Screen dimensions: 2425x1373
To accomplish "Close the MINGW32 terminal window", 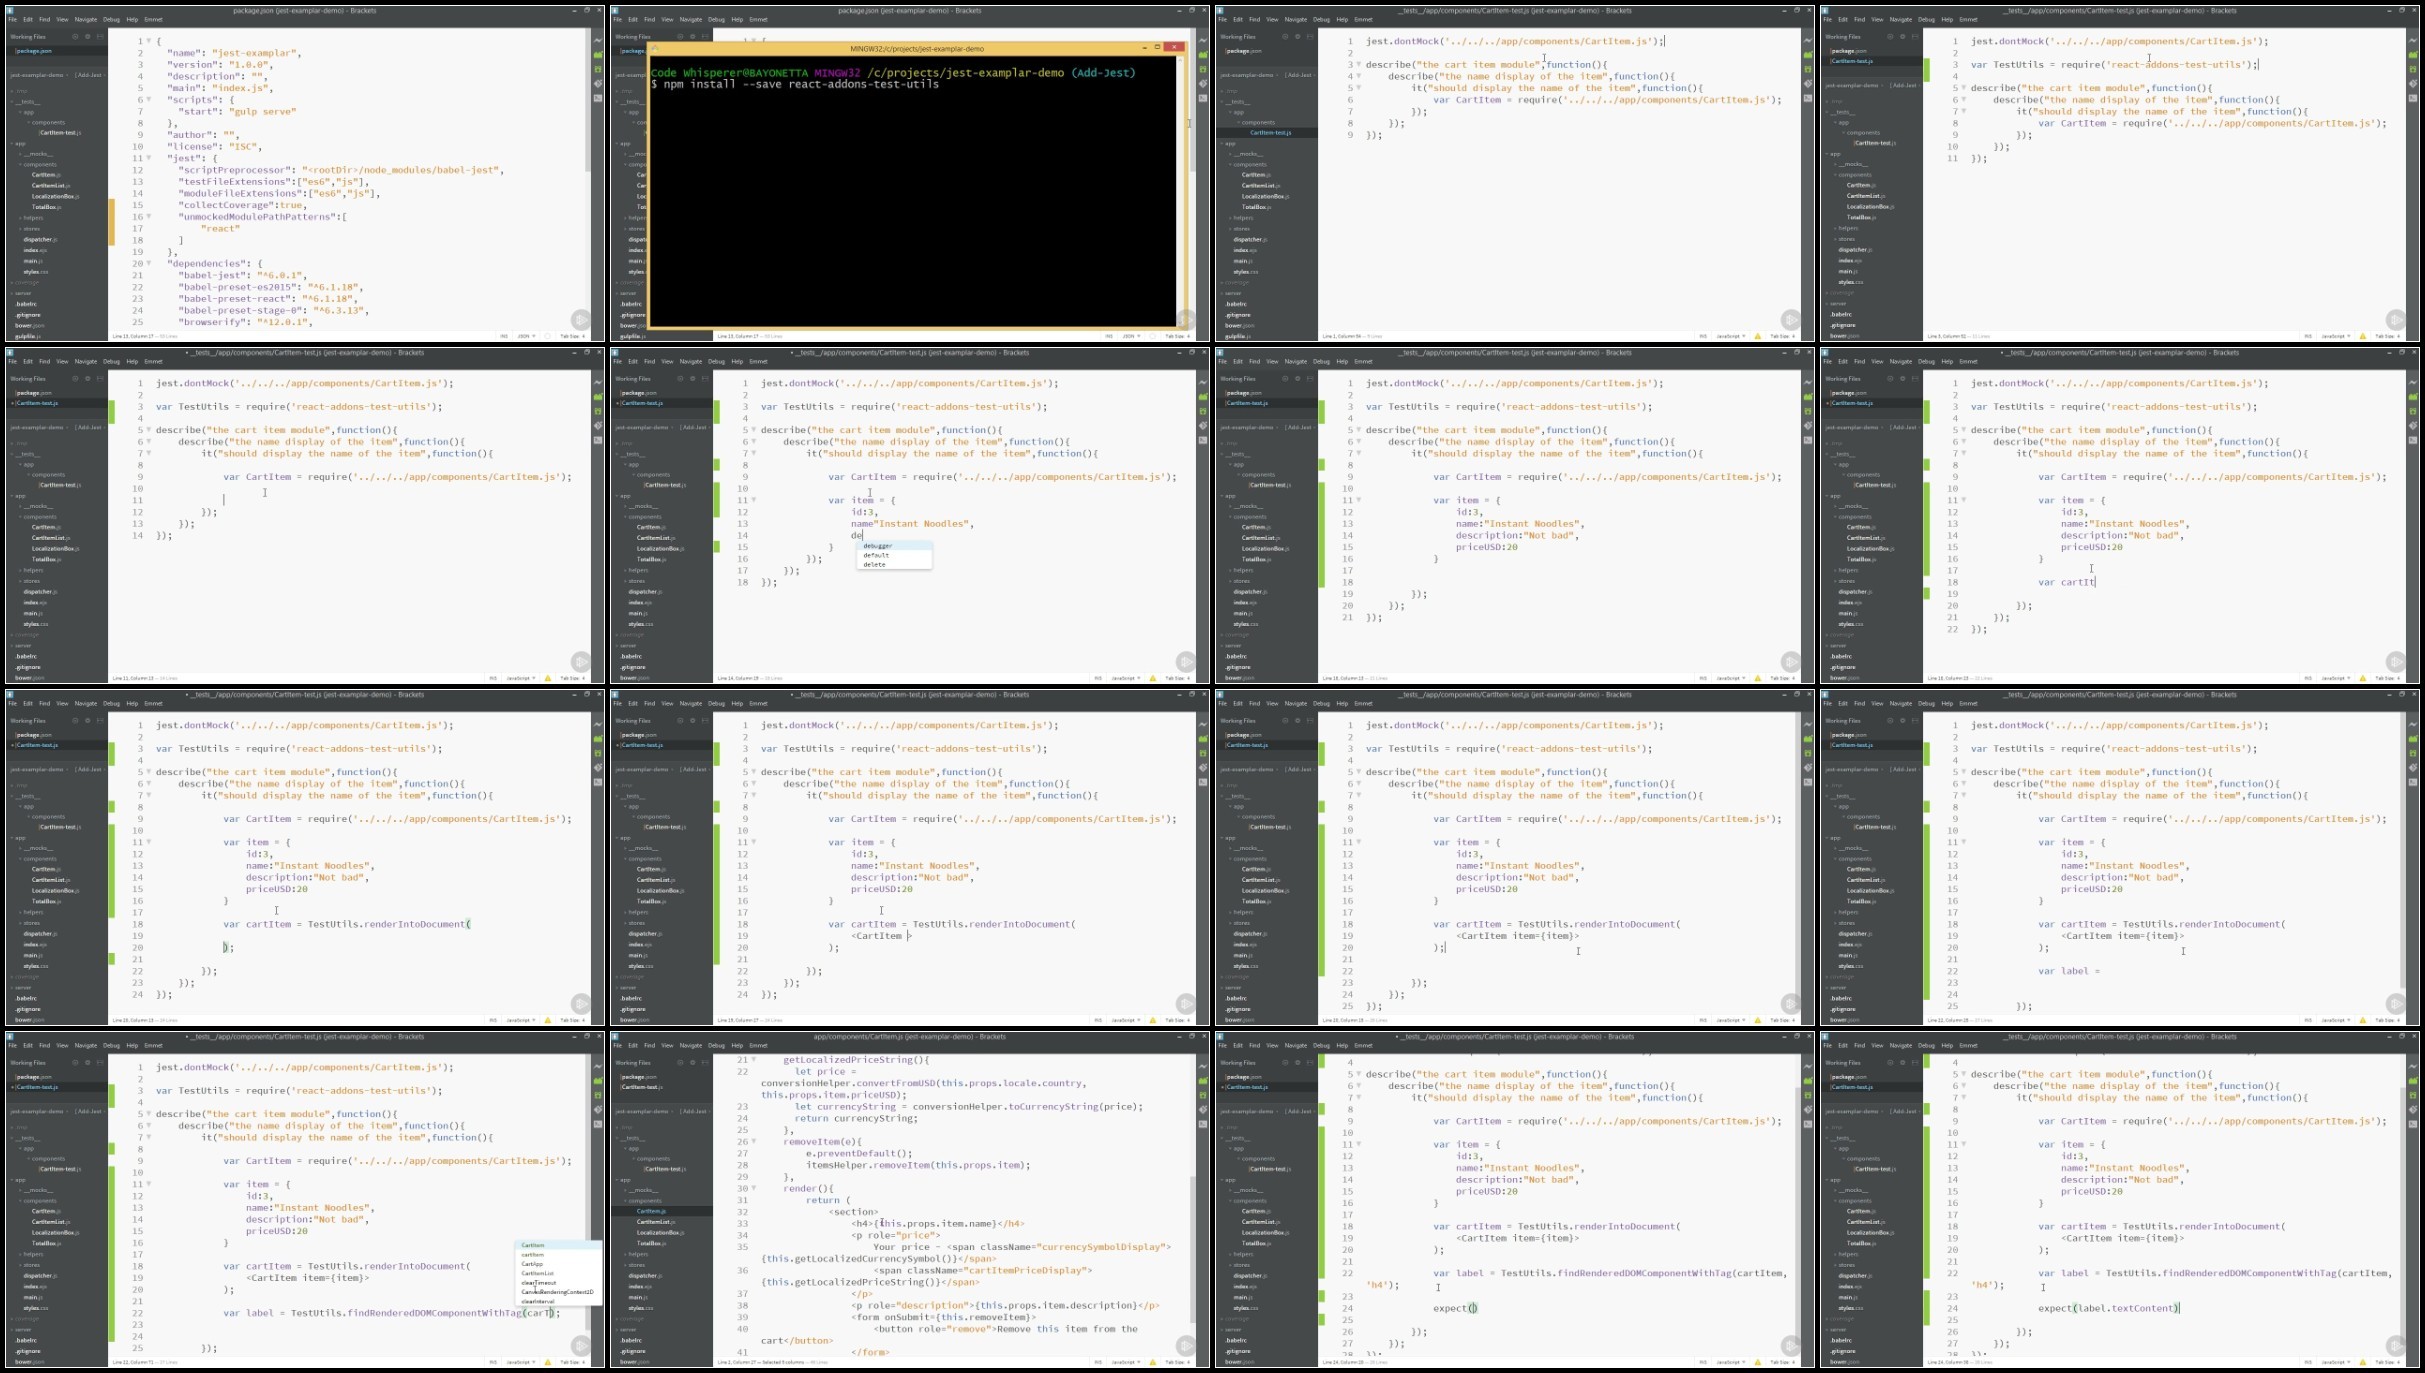I will (1176, 47).
